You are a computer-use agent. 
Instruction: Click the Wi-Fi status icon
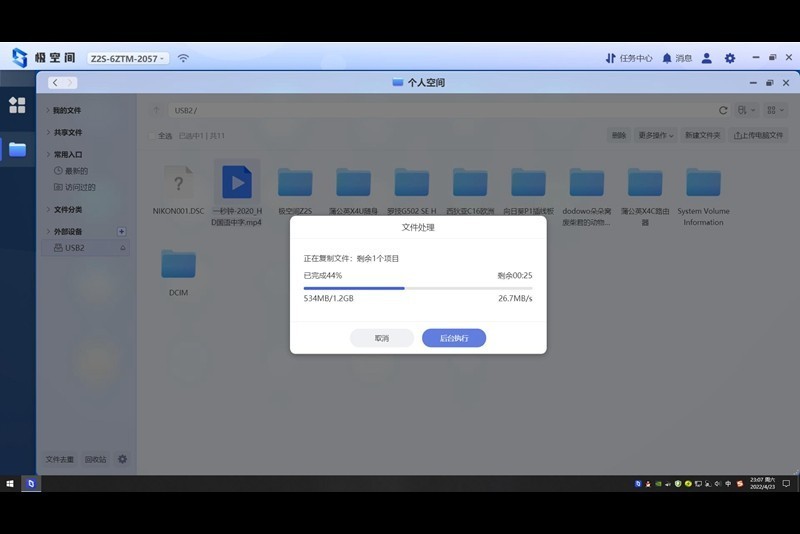[x=183, y=58]
